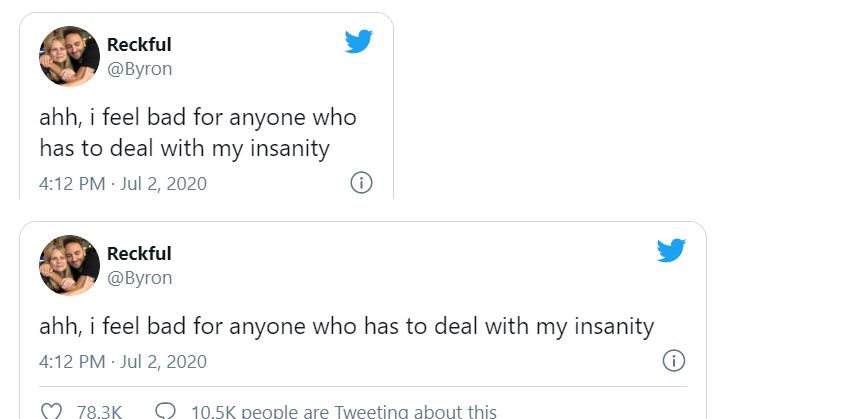Screen dimensions: 844x419
Task: Click the reply speech bubble icon
Action: (166, 411)
